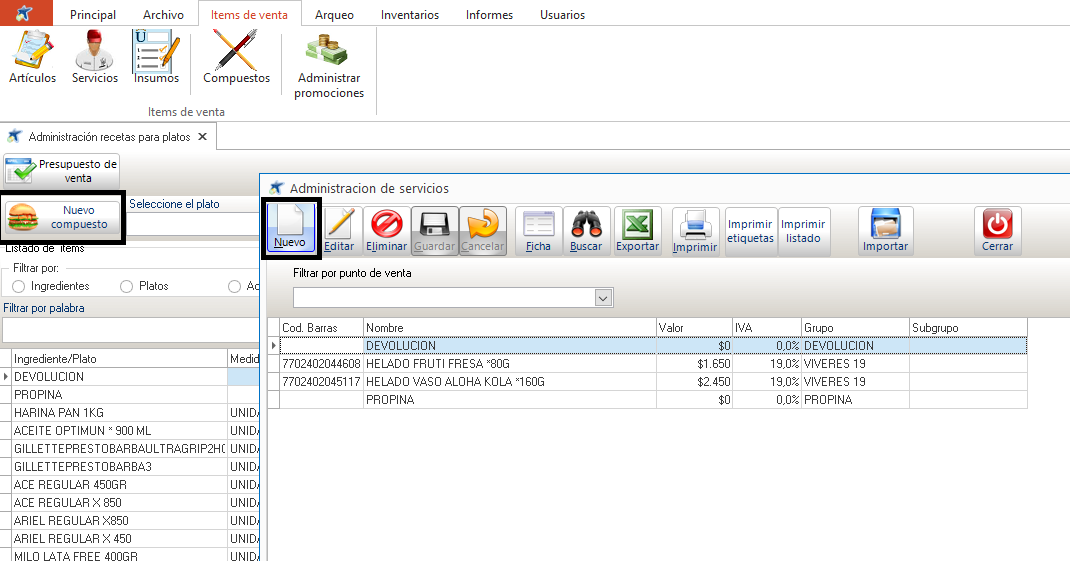Click the Importar toolbar icon
Viewport: 1070px width, 561px height.
click(x=885, y=230)
